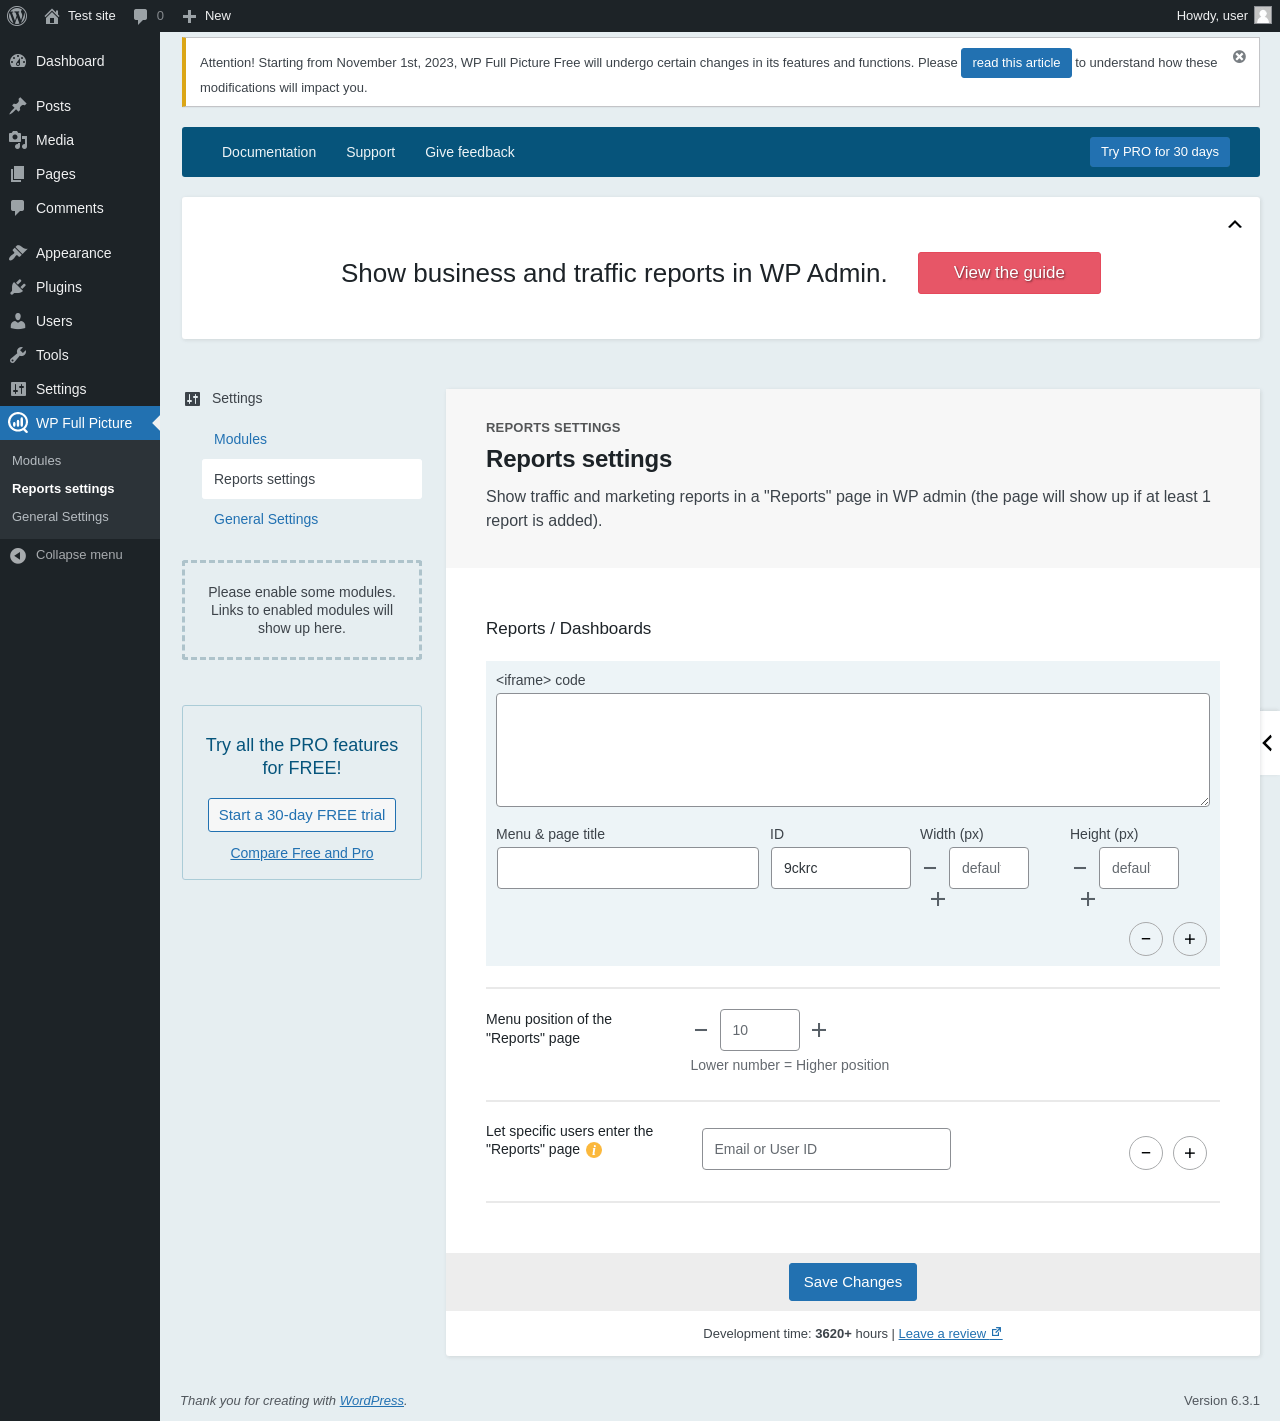Open the Support link
The width and height of the screenshot is (1280, 1421).
point(370,152)
